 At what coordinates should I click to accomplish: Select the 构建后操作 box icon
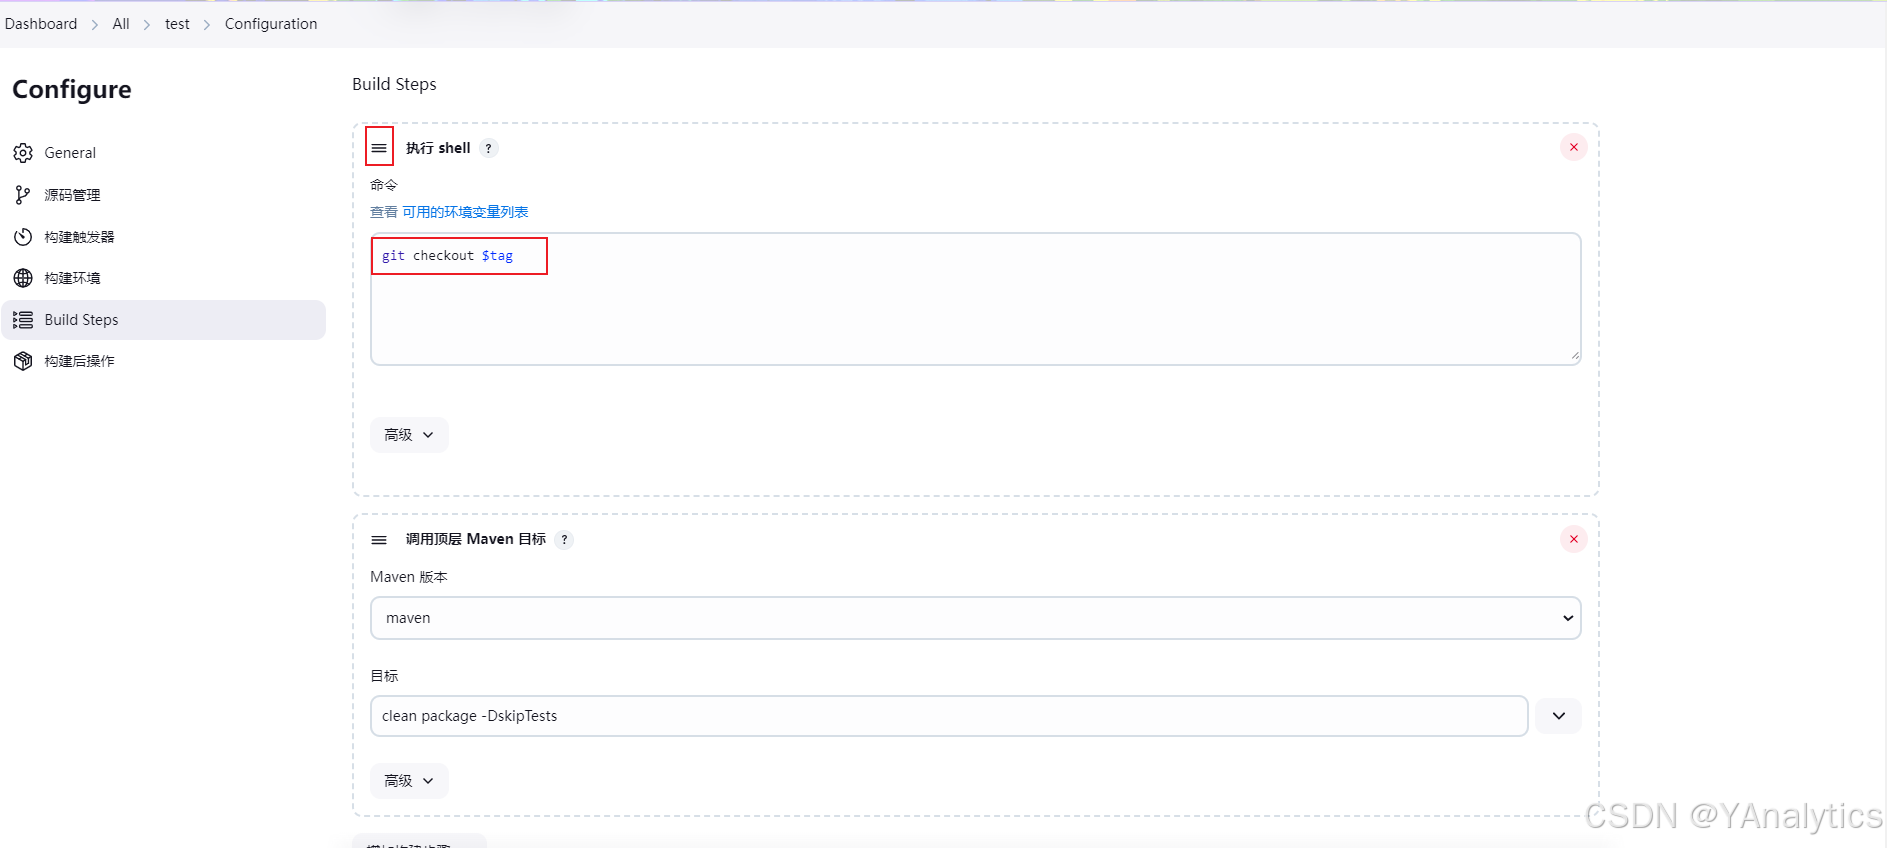(x=23, y=361)
